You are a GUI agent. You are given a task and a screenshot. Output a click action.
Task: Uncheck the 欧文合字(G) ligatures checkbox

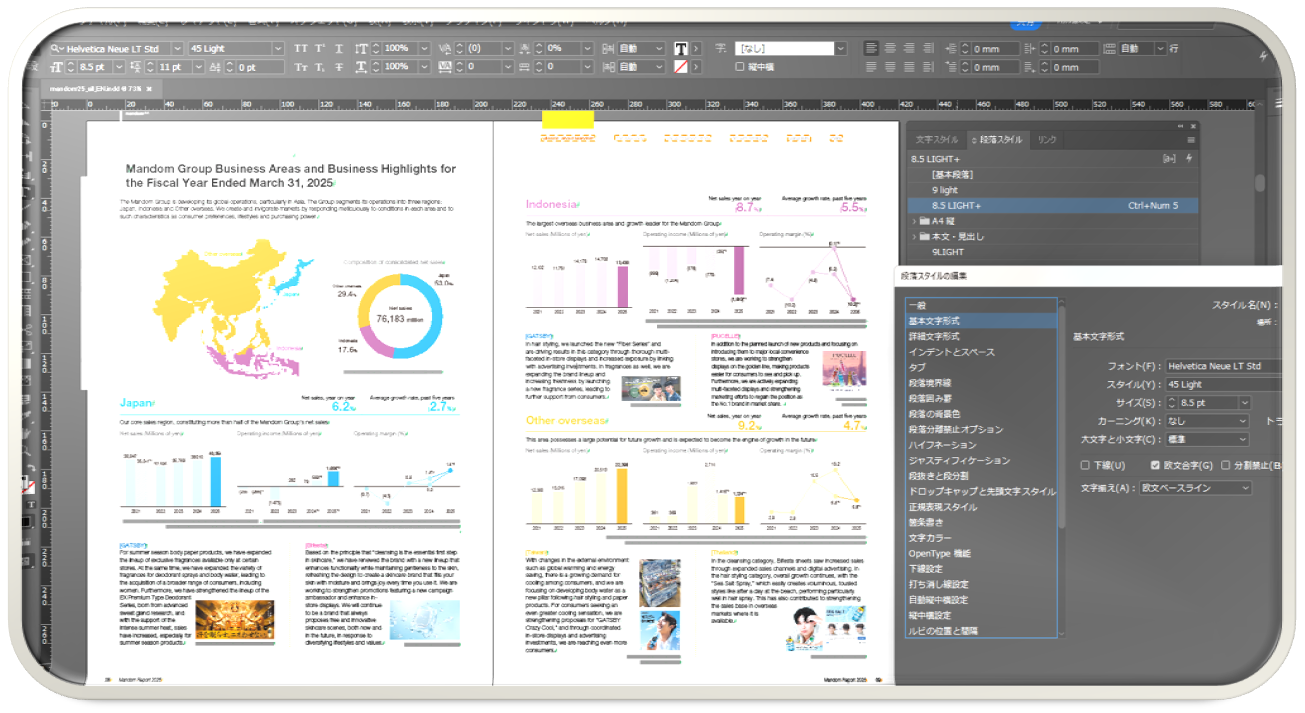pos(1156,465)
